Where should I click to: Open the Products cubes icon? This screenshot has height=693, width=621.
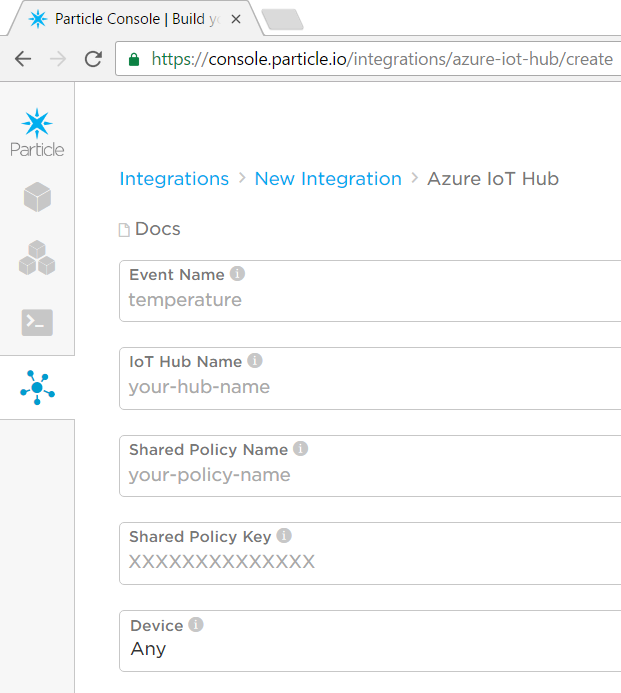37,258
